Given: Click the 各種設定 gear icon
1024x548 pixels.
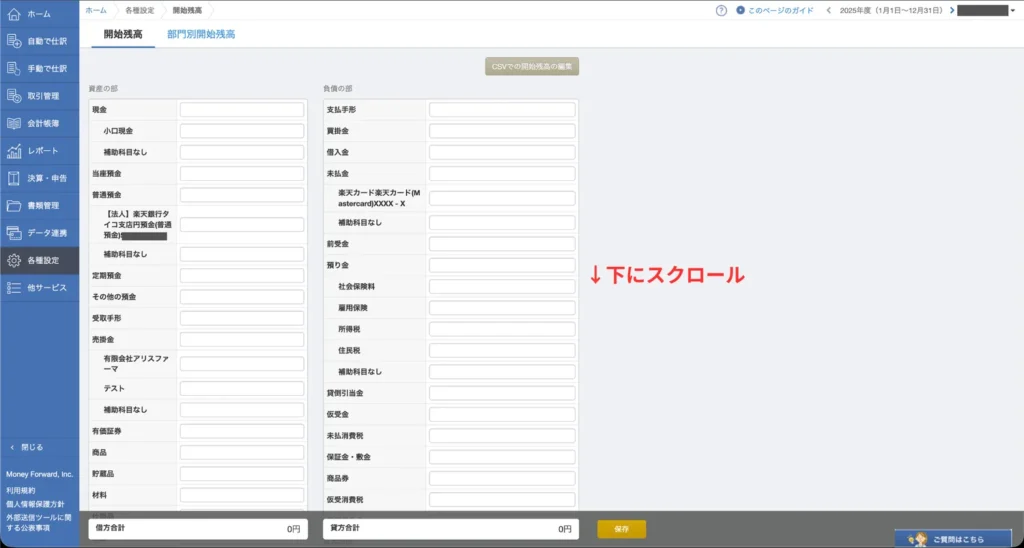Looking at the screenshot, I should tap(14, 261).
